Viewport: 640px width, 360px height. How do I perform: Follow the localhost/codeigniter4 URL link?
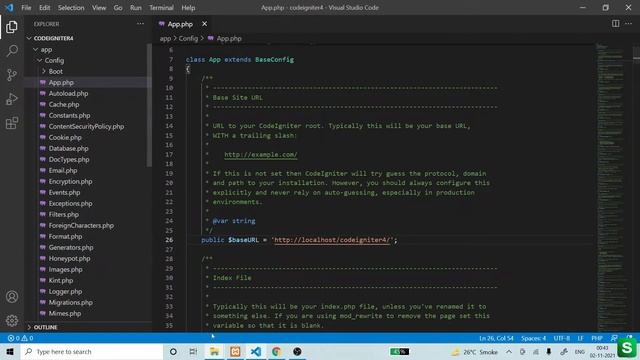pos(332,240)
